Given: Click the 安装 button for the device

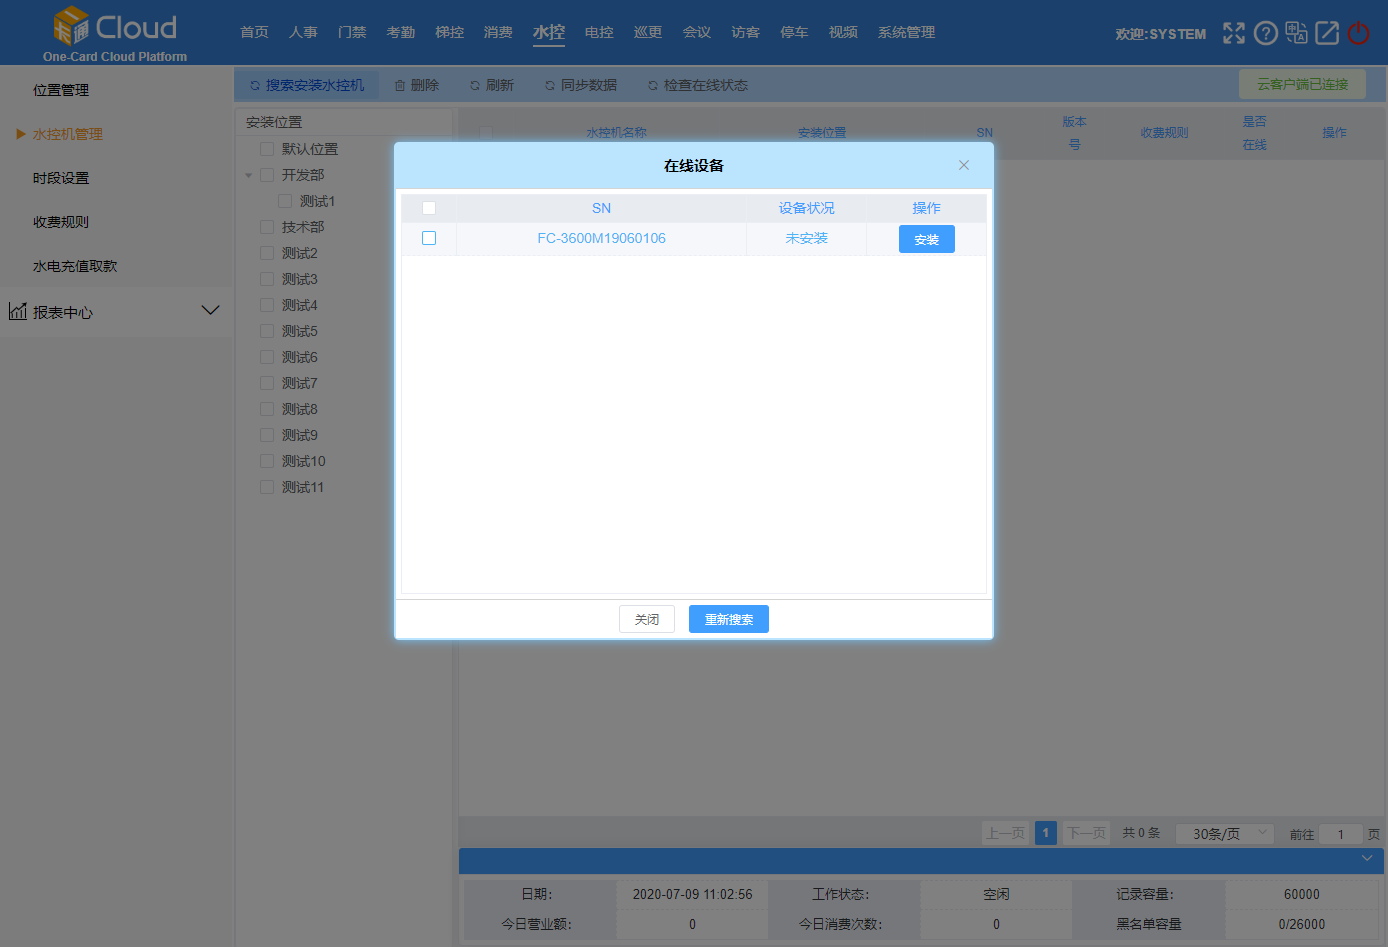Looking at the screenshot, I should coord(926,239).
